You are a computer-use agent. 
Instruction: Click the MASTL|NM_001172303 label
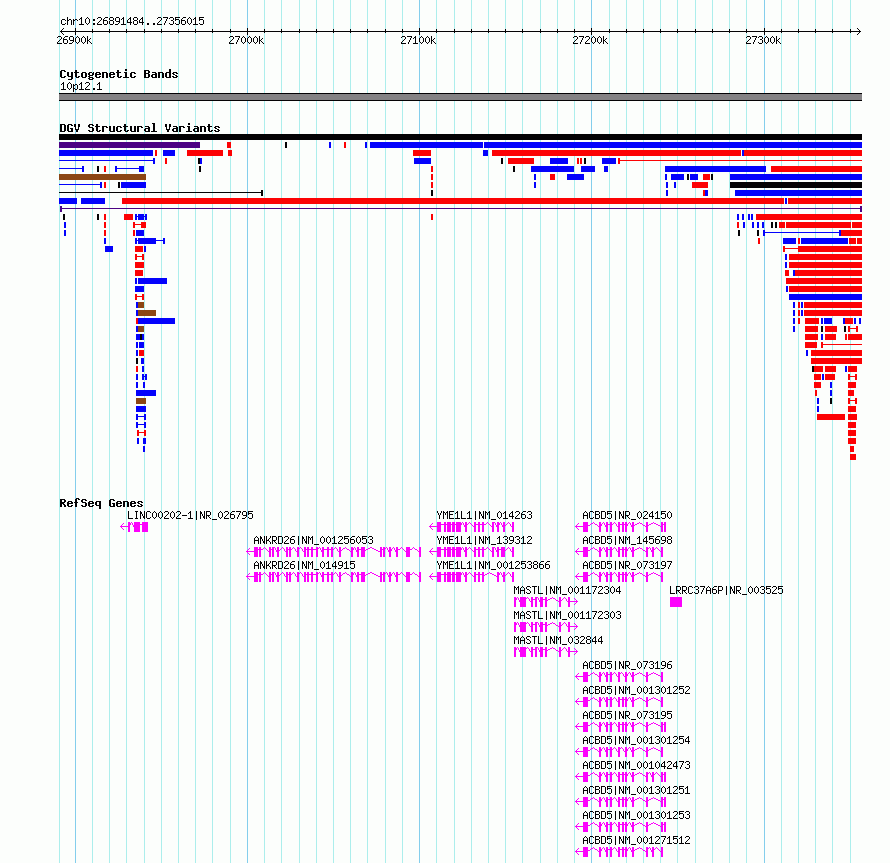567,615
